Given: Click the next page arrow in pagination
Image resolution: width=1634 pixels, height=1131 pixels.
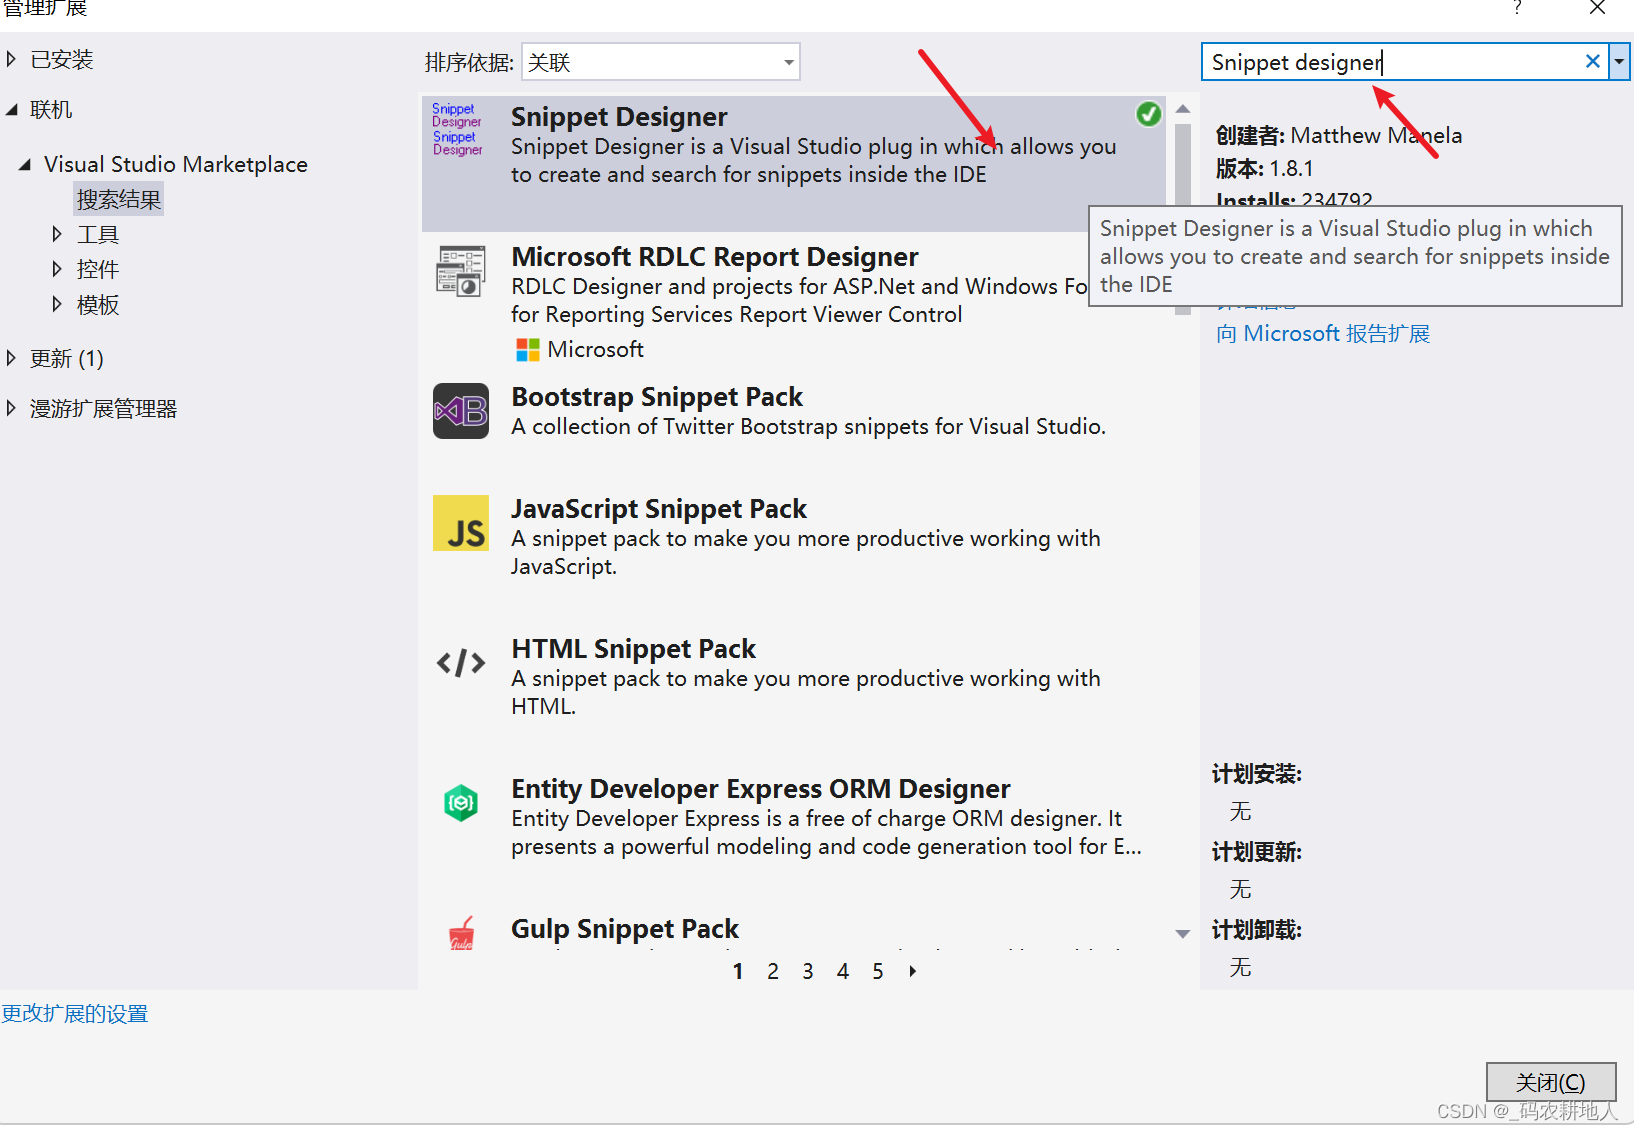Looking at the screenshot, I should [912, 971].
